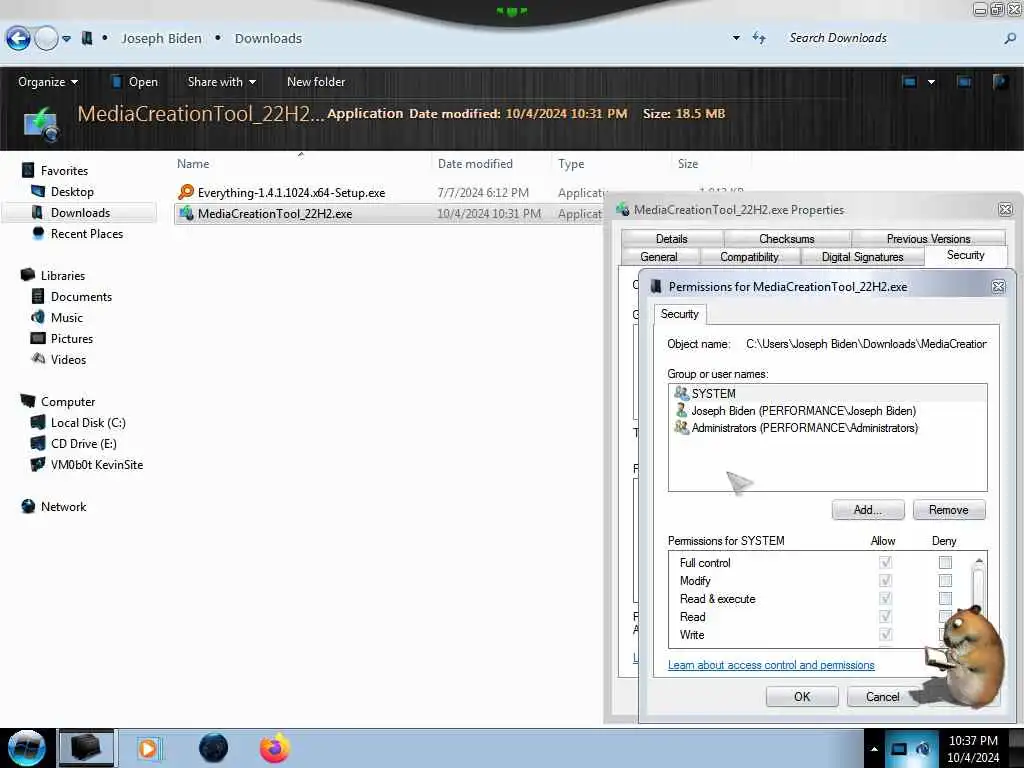
Task: Toggle the preview pane icon
Action: [x=964, y=82]
